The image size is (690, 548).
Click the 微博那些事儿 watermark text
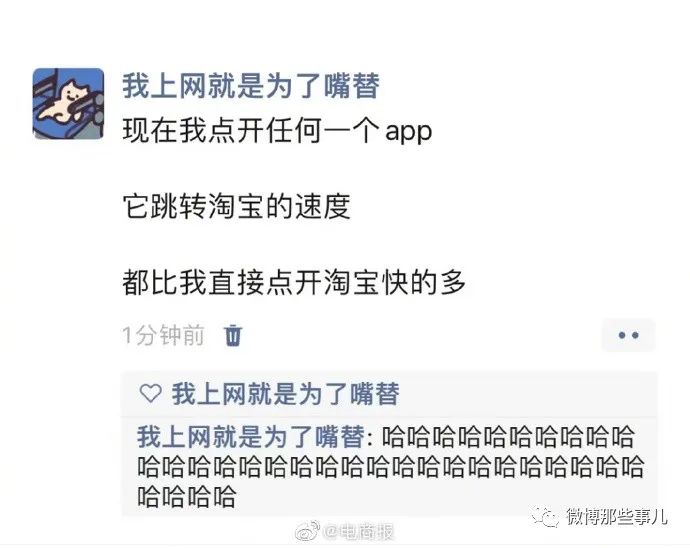[616, 516]
